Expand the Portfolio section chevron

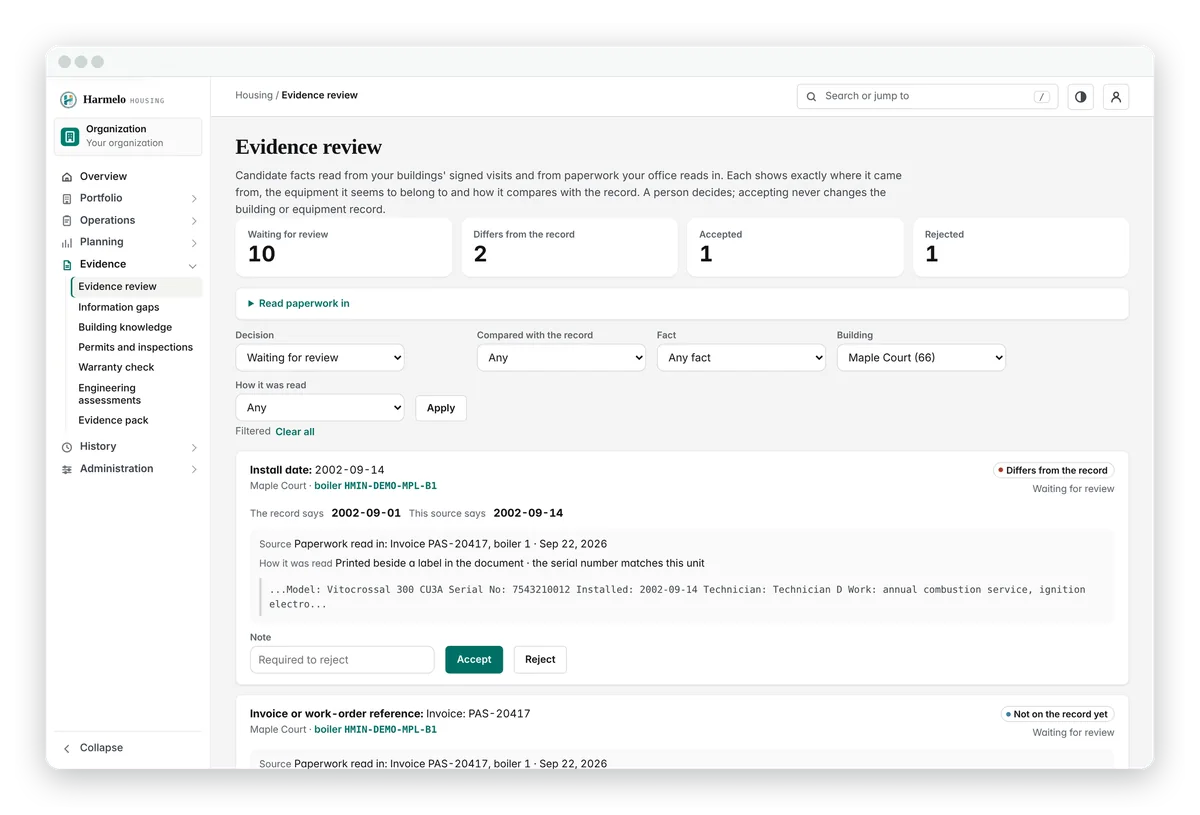tap(194, 199)
